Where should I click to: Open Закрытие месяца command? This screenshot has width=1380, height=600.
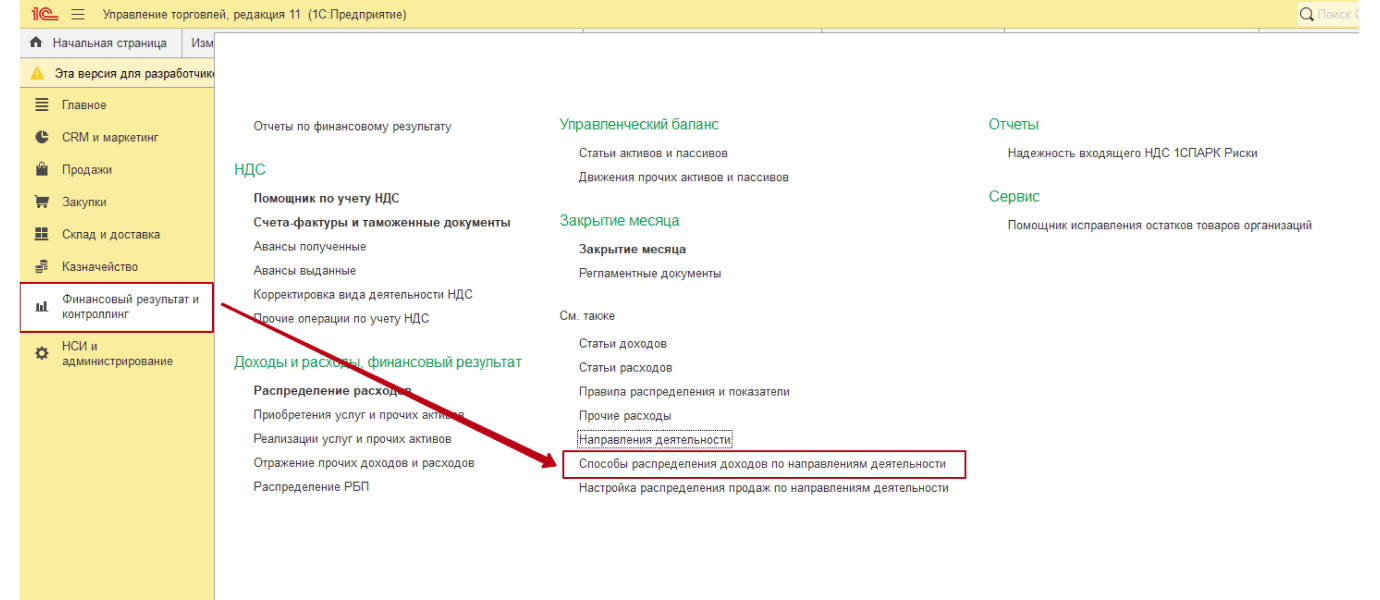click(x=632, y=249)
